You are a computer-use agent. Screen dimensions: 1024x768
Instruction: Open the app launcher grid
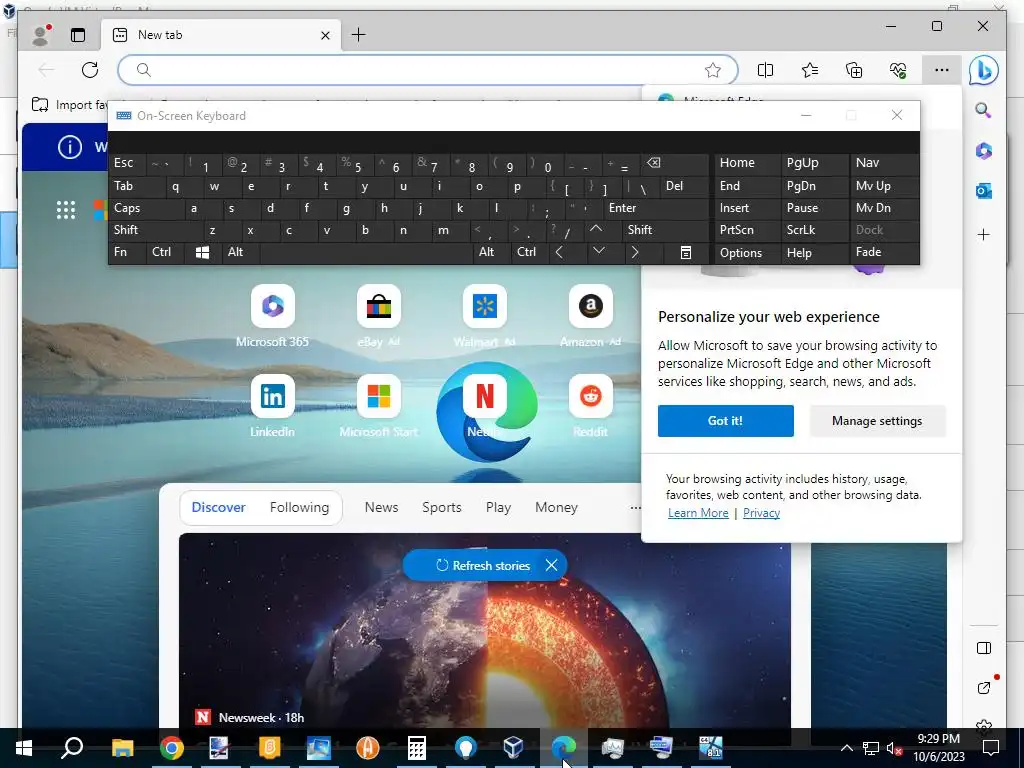click(66, 210)
